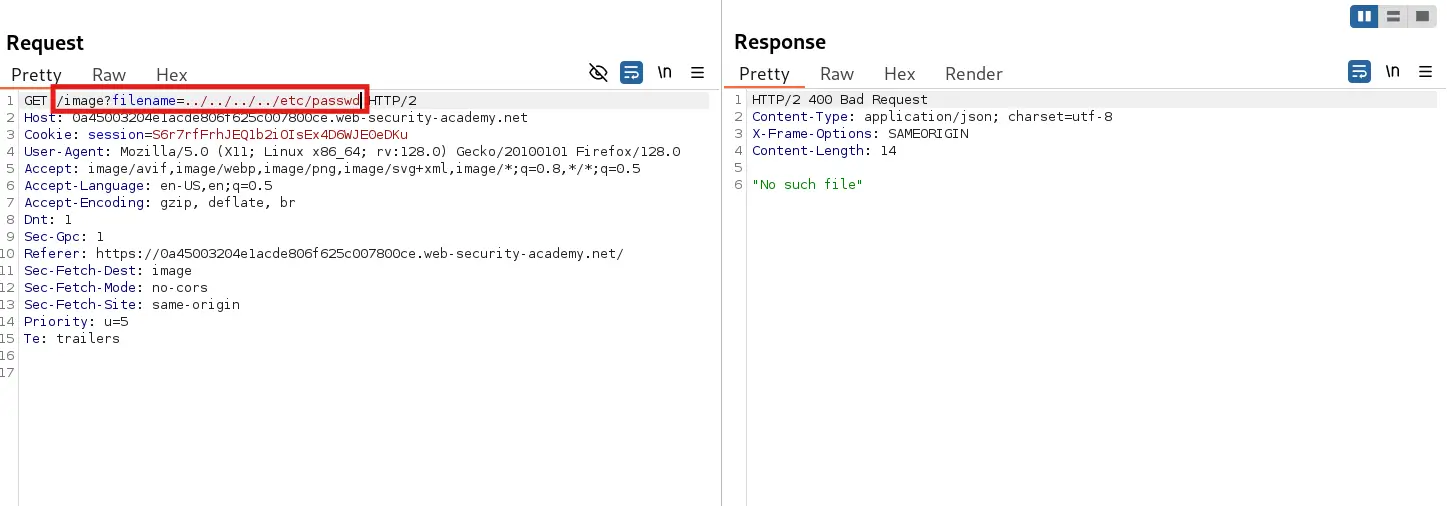Toggle word wrap icon in Request panel
This screenshot has height=506, width=1447.
click(631, 72)
